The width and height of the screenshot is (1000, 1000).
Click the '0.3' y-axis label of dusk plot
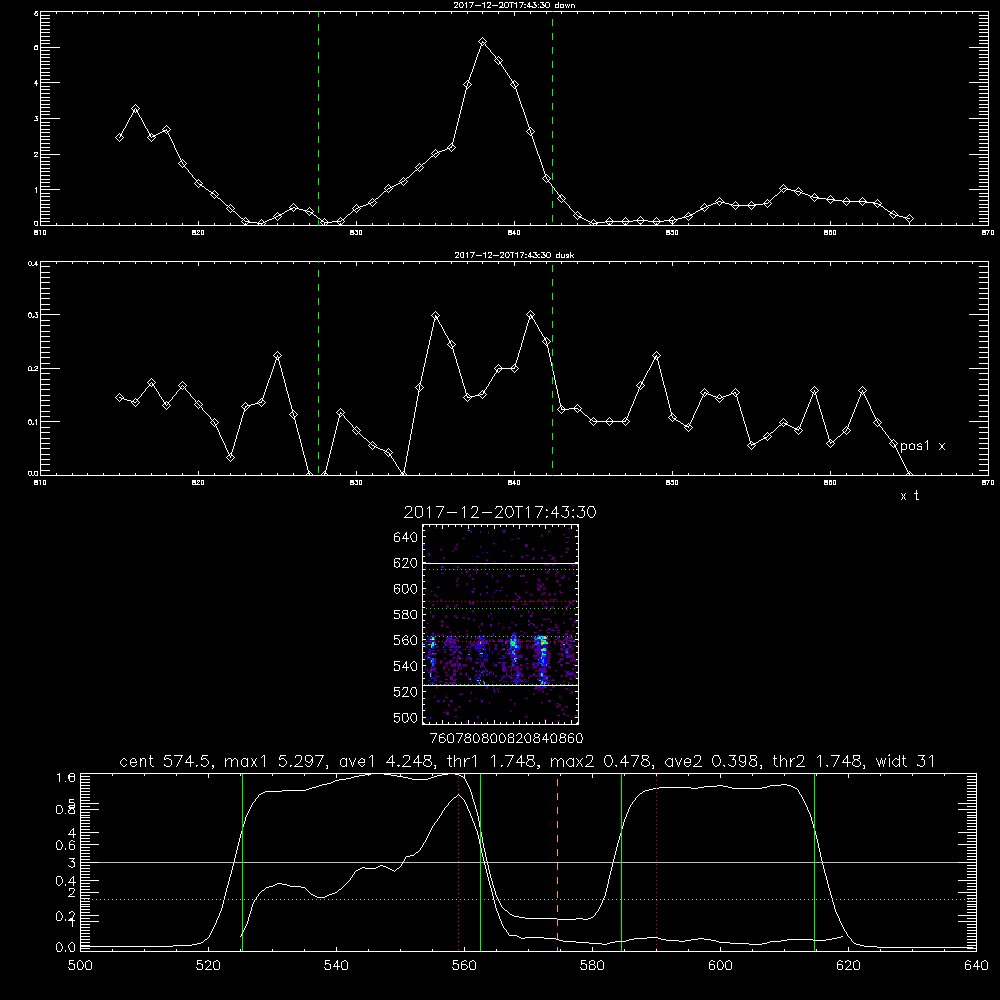coord(32,314)
